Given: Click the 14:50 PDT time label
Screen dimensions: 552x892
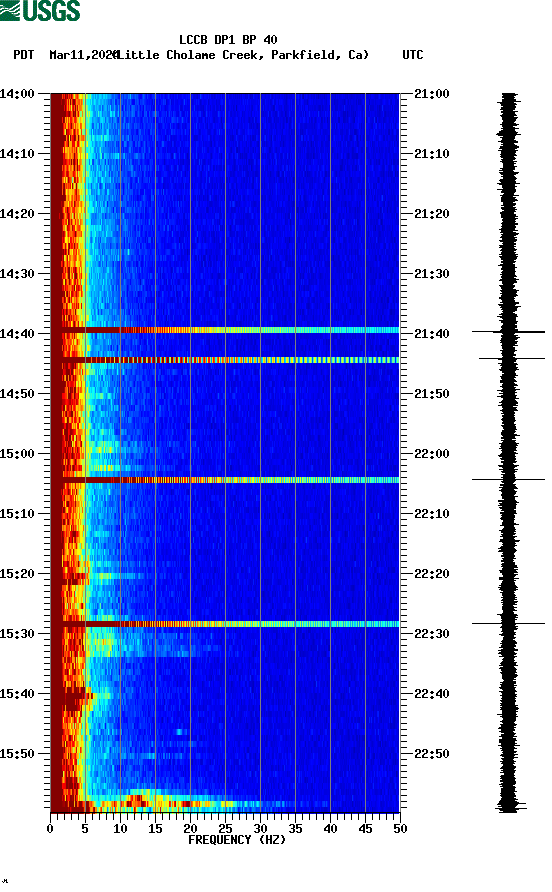Looking at the screenshot, I should (x=17, y=394).
